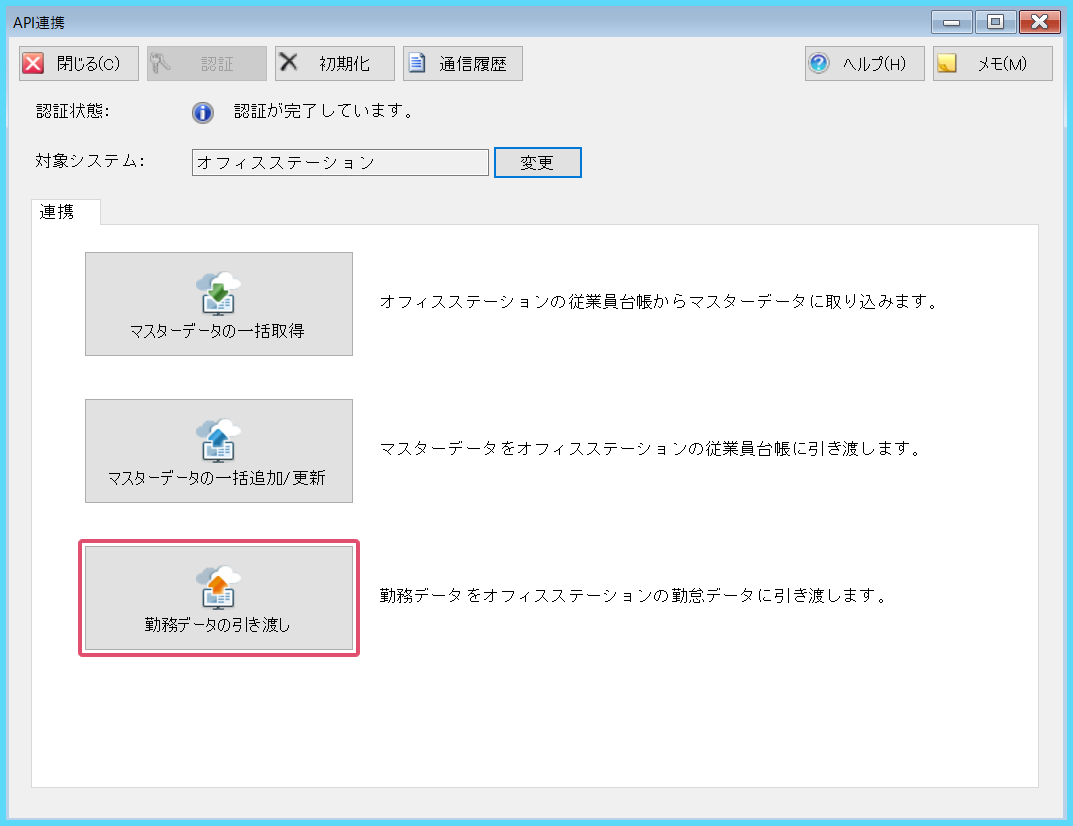The image size is (1073, 826).
Task: Click description about 勤怠データに引き渡します
Action: (x=634, y=596)
